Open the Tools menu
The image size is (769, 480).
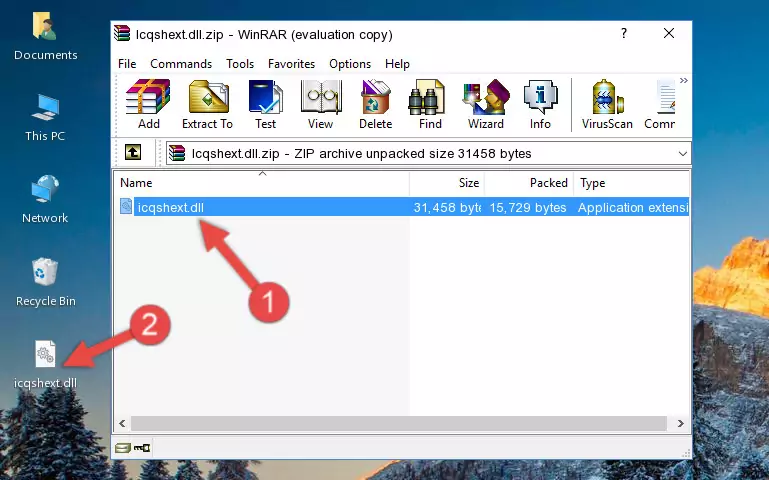pos(240,64)
